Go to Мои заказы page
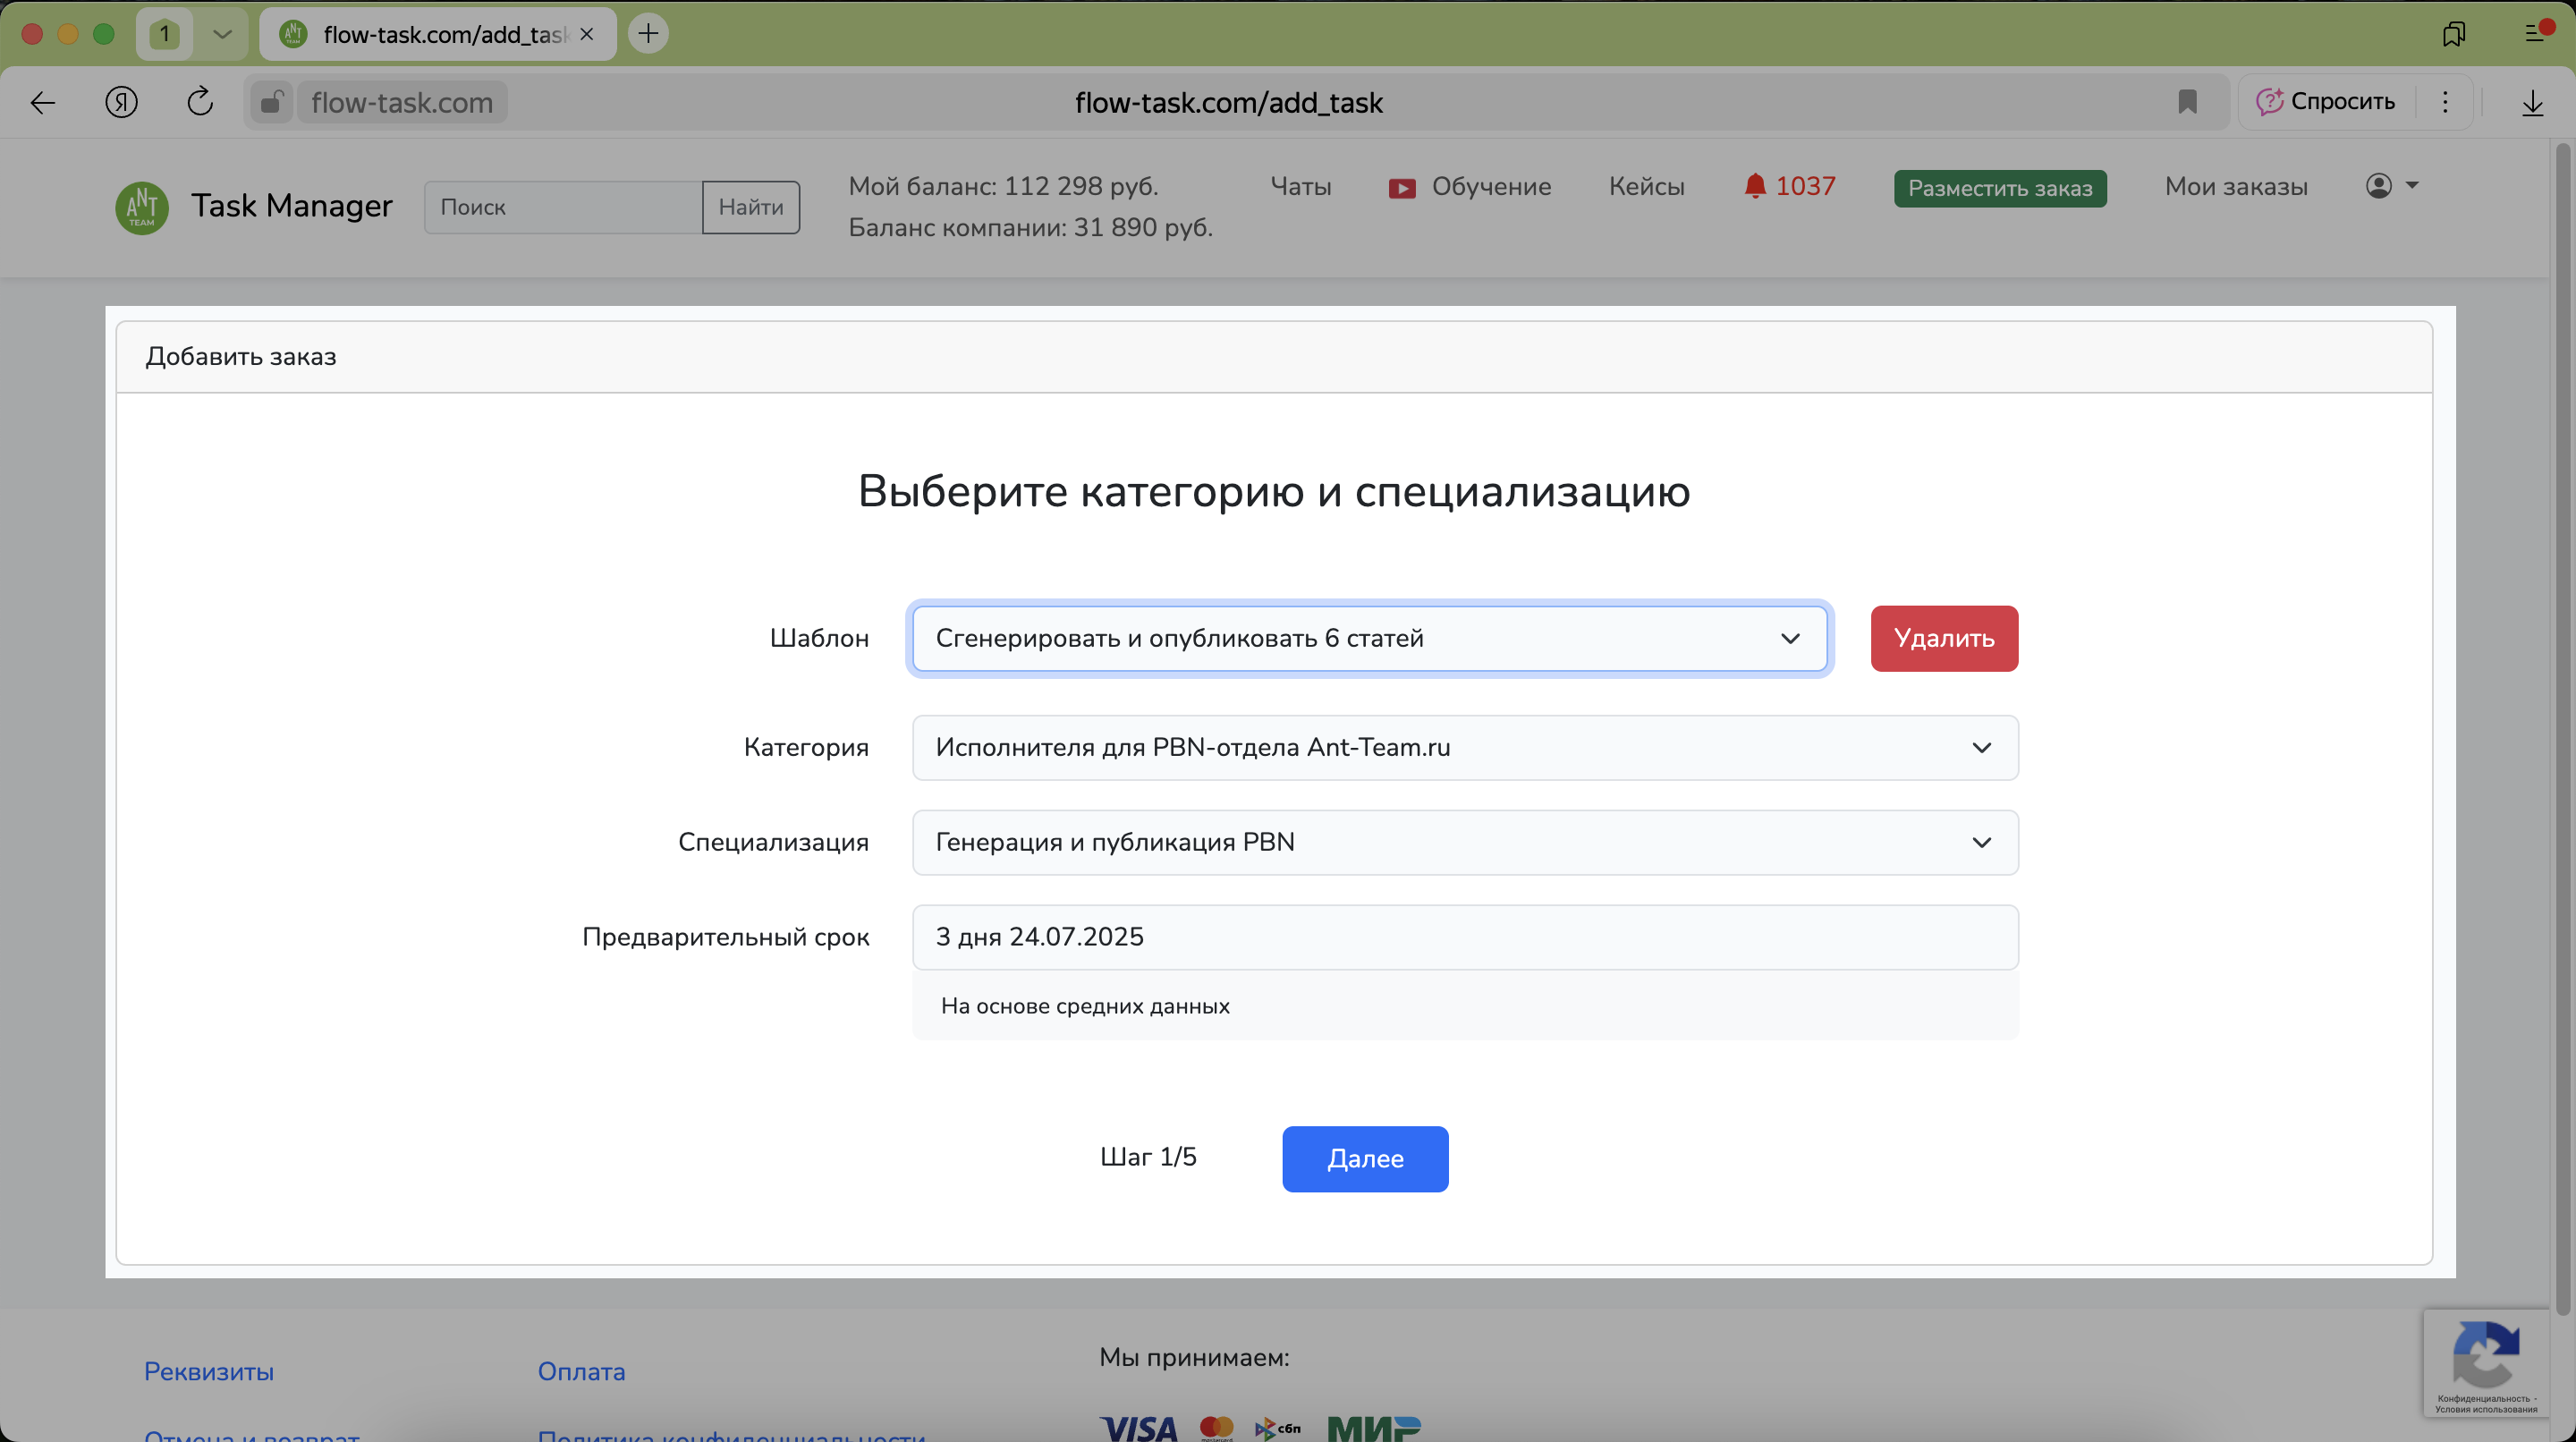This screenshot has width=2576, height=1442. coord(2236,186)
